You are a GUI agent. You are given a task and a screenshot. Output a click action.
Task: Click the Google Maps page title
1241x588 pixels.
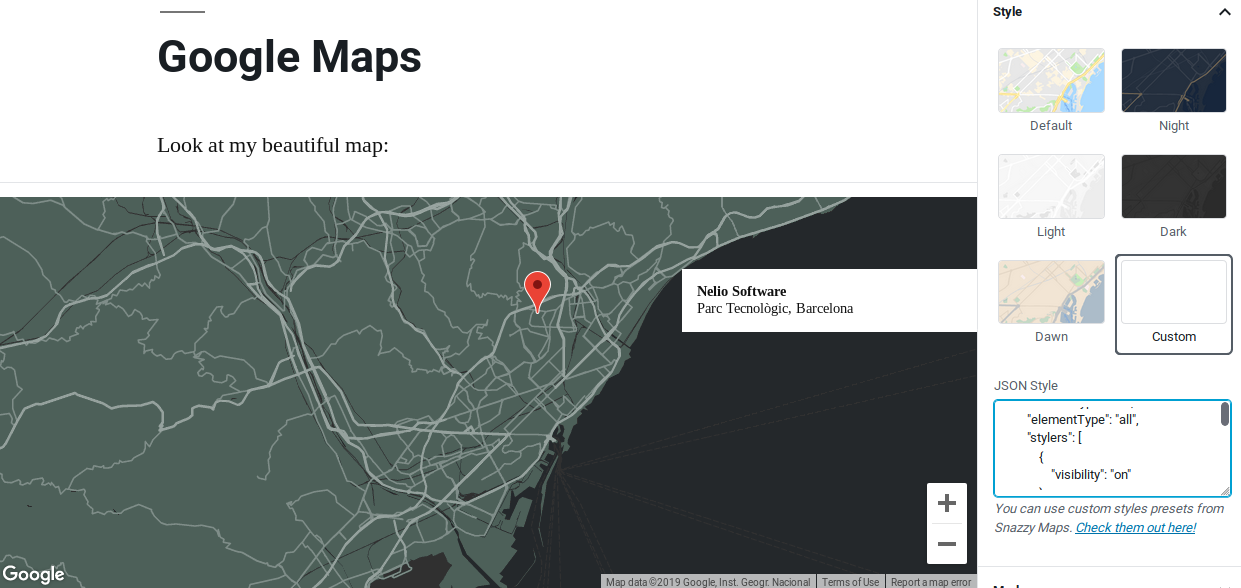(x=290, y=56)
